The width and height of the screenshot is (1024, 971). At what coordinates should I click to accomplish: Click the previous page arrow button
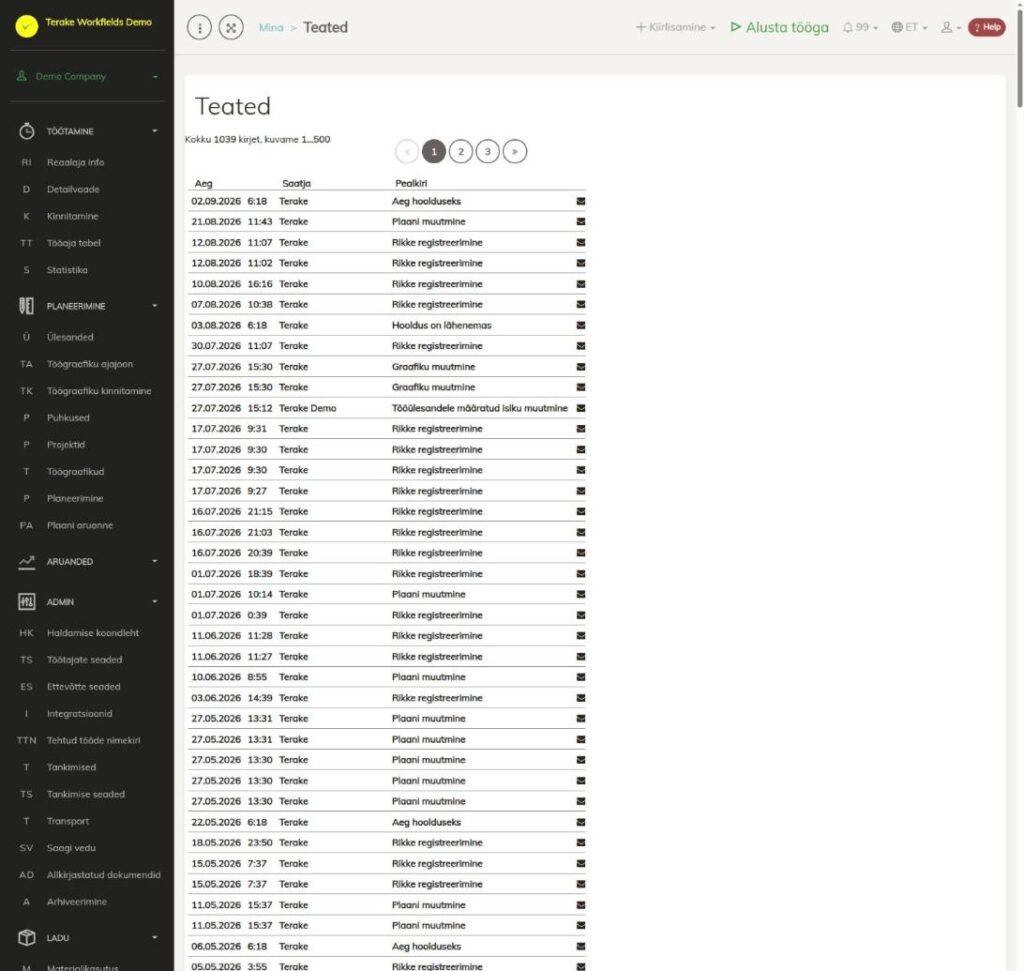pyautogui.click(x=407, y=151)
